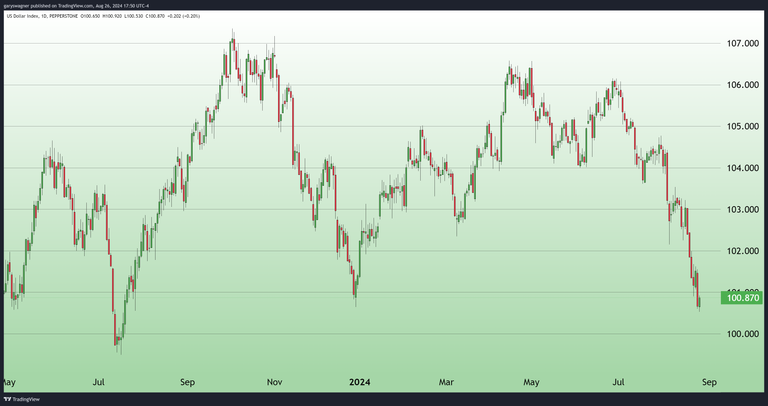768x406 pixels.
Task: Click the 106.000 price axis label
Action: coord(740,85)
